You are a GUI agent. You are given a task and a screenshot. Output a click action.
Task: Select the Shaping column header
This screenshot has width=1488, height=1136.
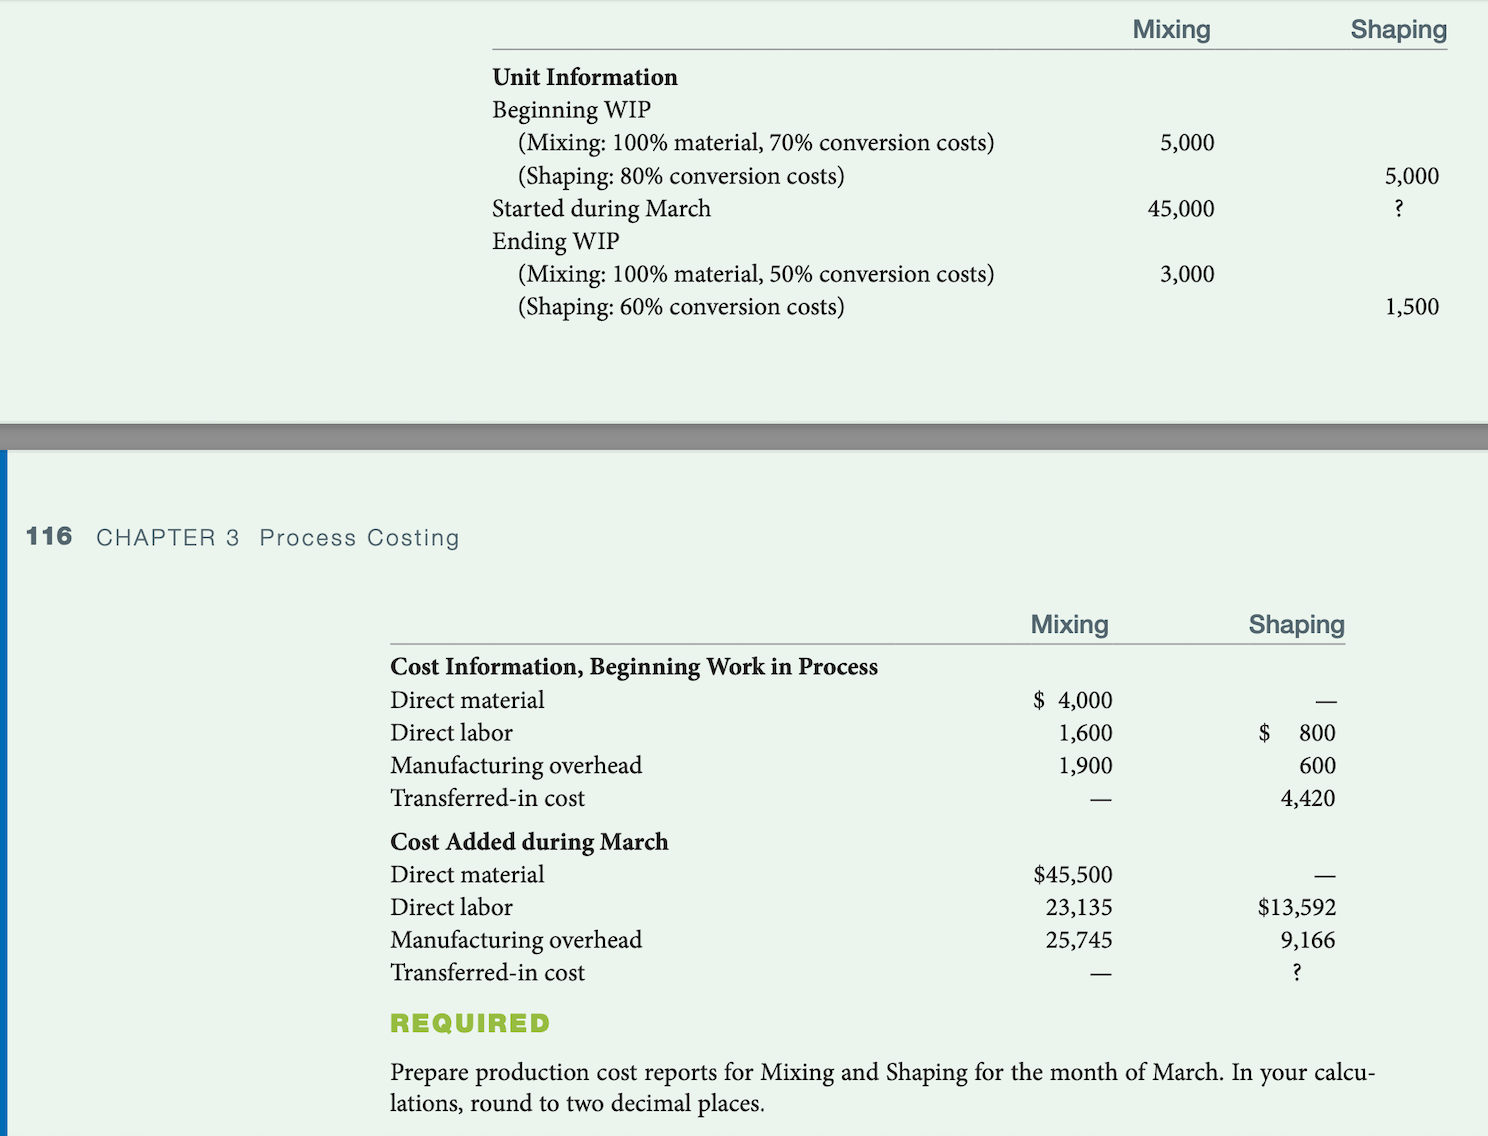pyautogui.click(x=1397, y=30)
